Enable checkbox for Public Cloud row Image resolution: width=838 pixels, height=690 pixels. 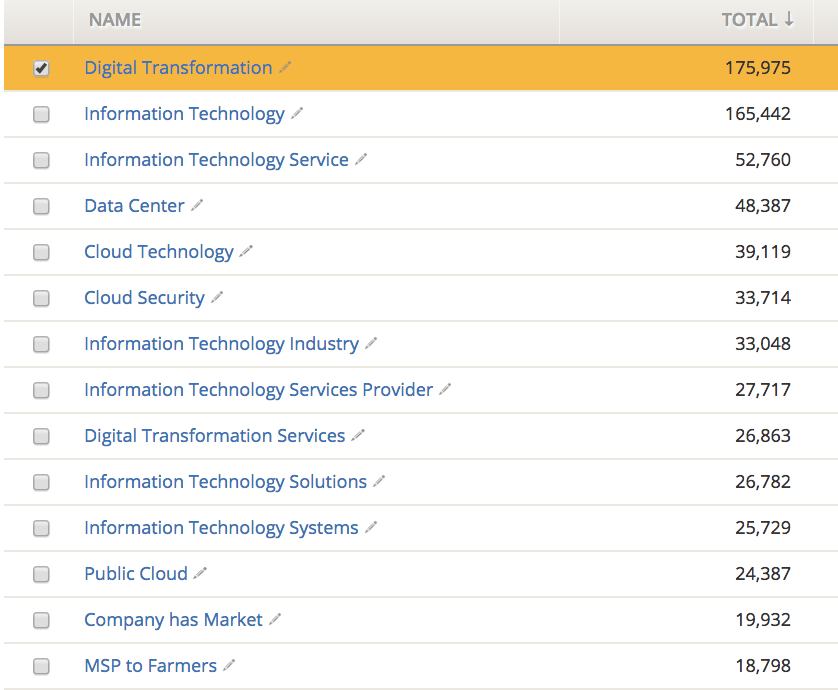tap(41, 575)
